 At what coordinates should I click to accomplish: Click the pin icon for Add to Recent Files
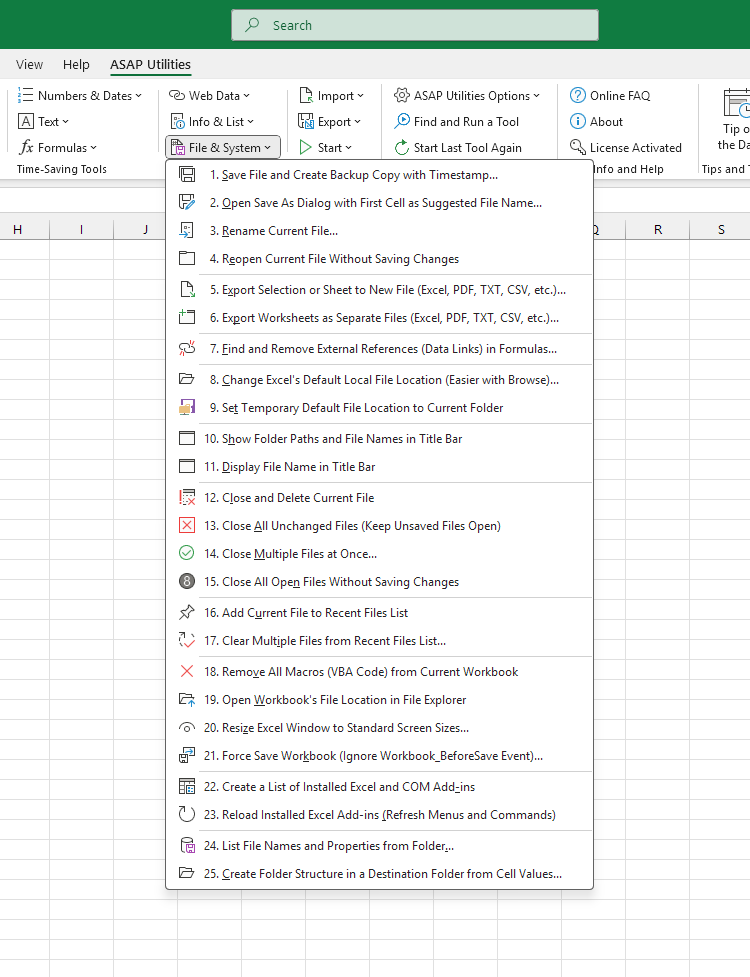[187, 612]
